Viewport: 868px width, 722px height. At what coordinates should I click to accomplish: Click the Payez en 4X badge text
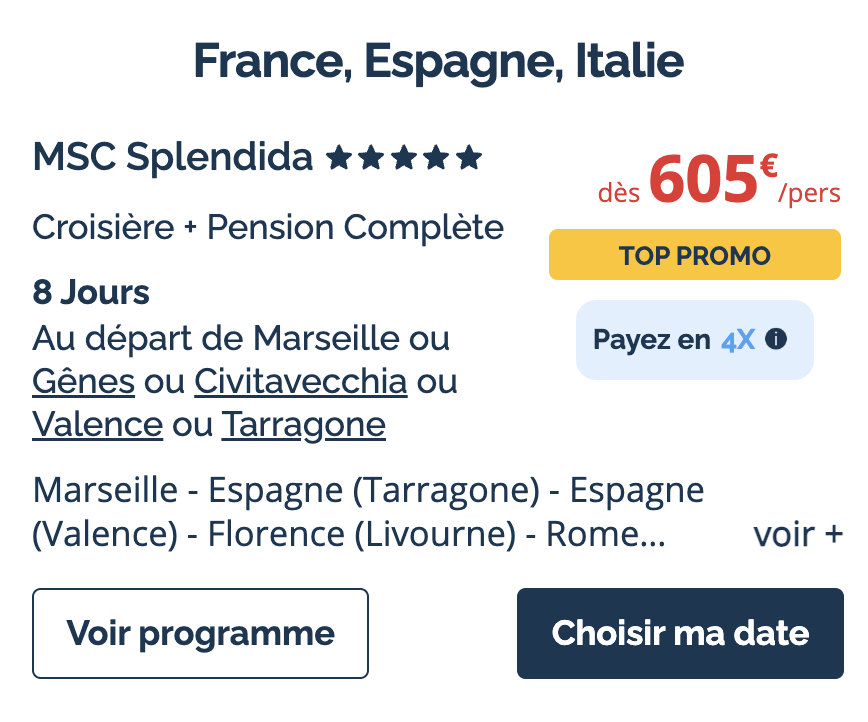(674, 339)
